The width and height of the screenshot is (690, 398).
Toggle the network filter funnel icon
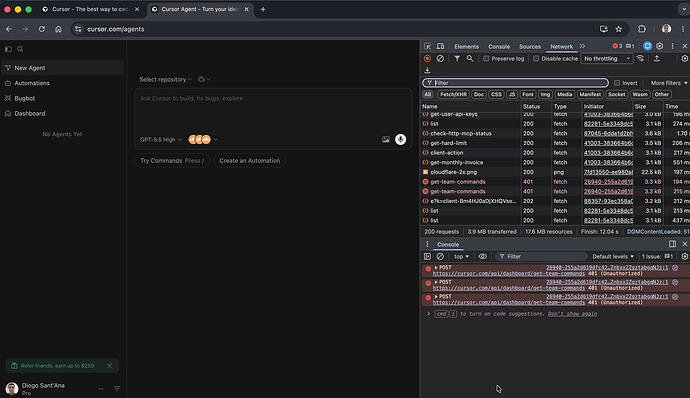pos(457,59)
